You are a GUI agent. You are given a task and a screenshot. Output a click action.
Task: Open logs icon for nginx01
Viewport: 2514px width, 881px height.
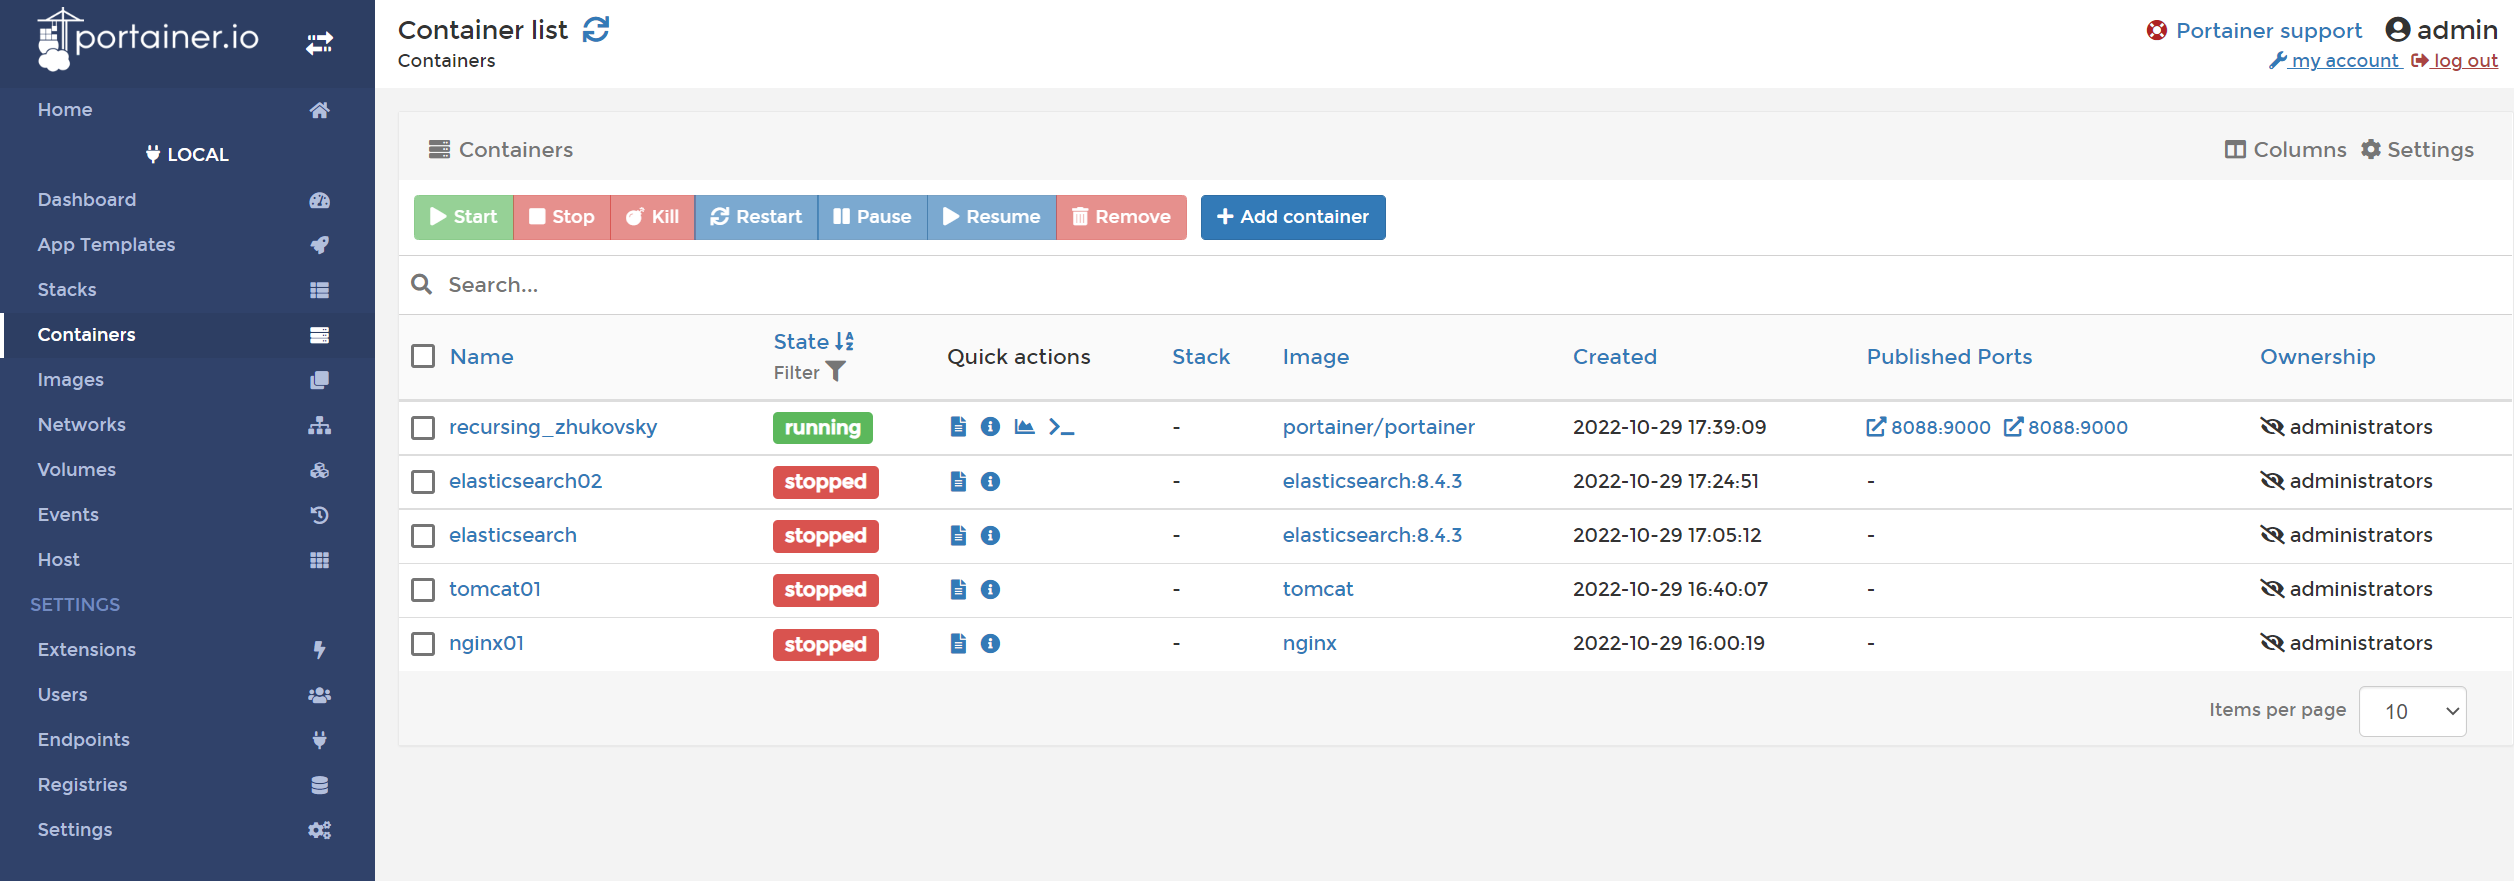958,643
